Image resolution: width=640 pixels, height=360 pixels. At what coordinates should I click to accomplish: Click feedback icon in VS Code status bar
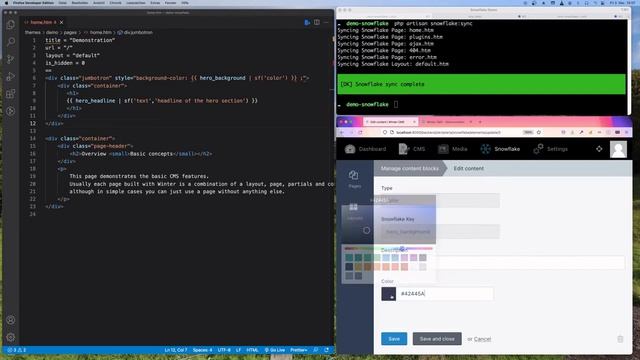point(316,350)
